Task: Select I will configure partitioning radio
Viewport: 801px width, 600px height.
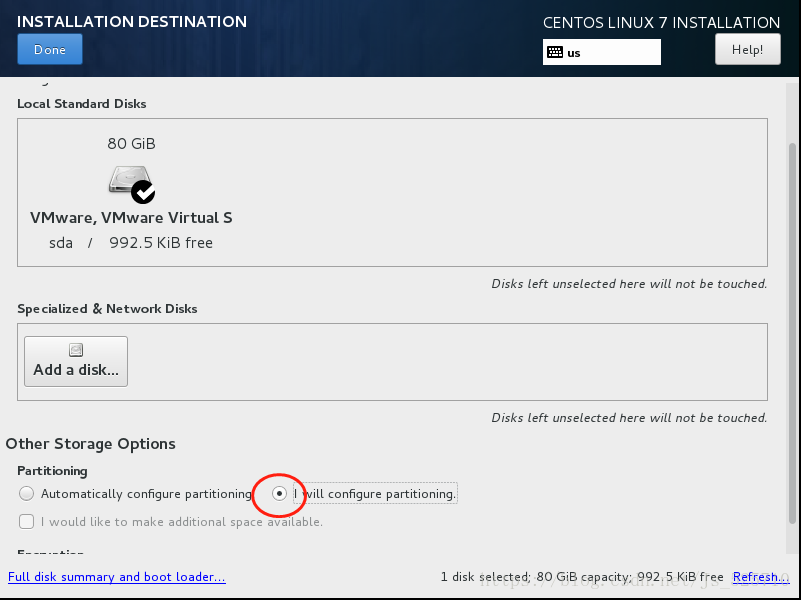Action: (x=279, y=493)
